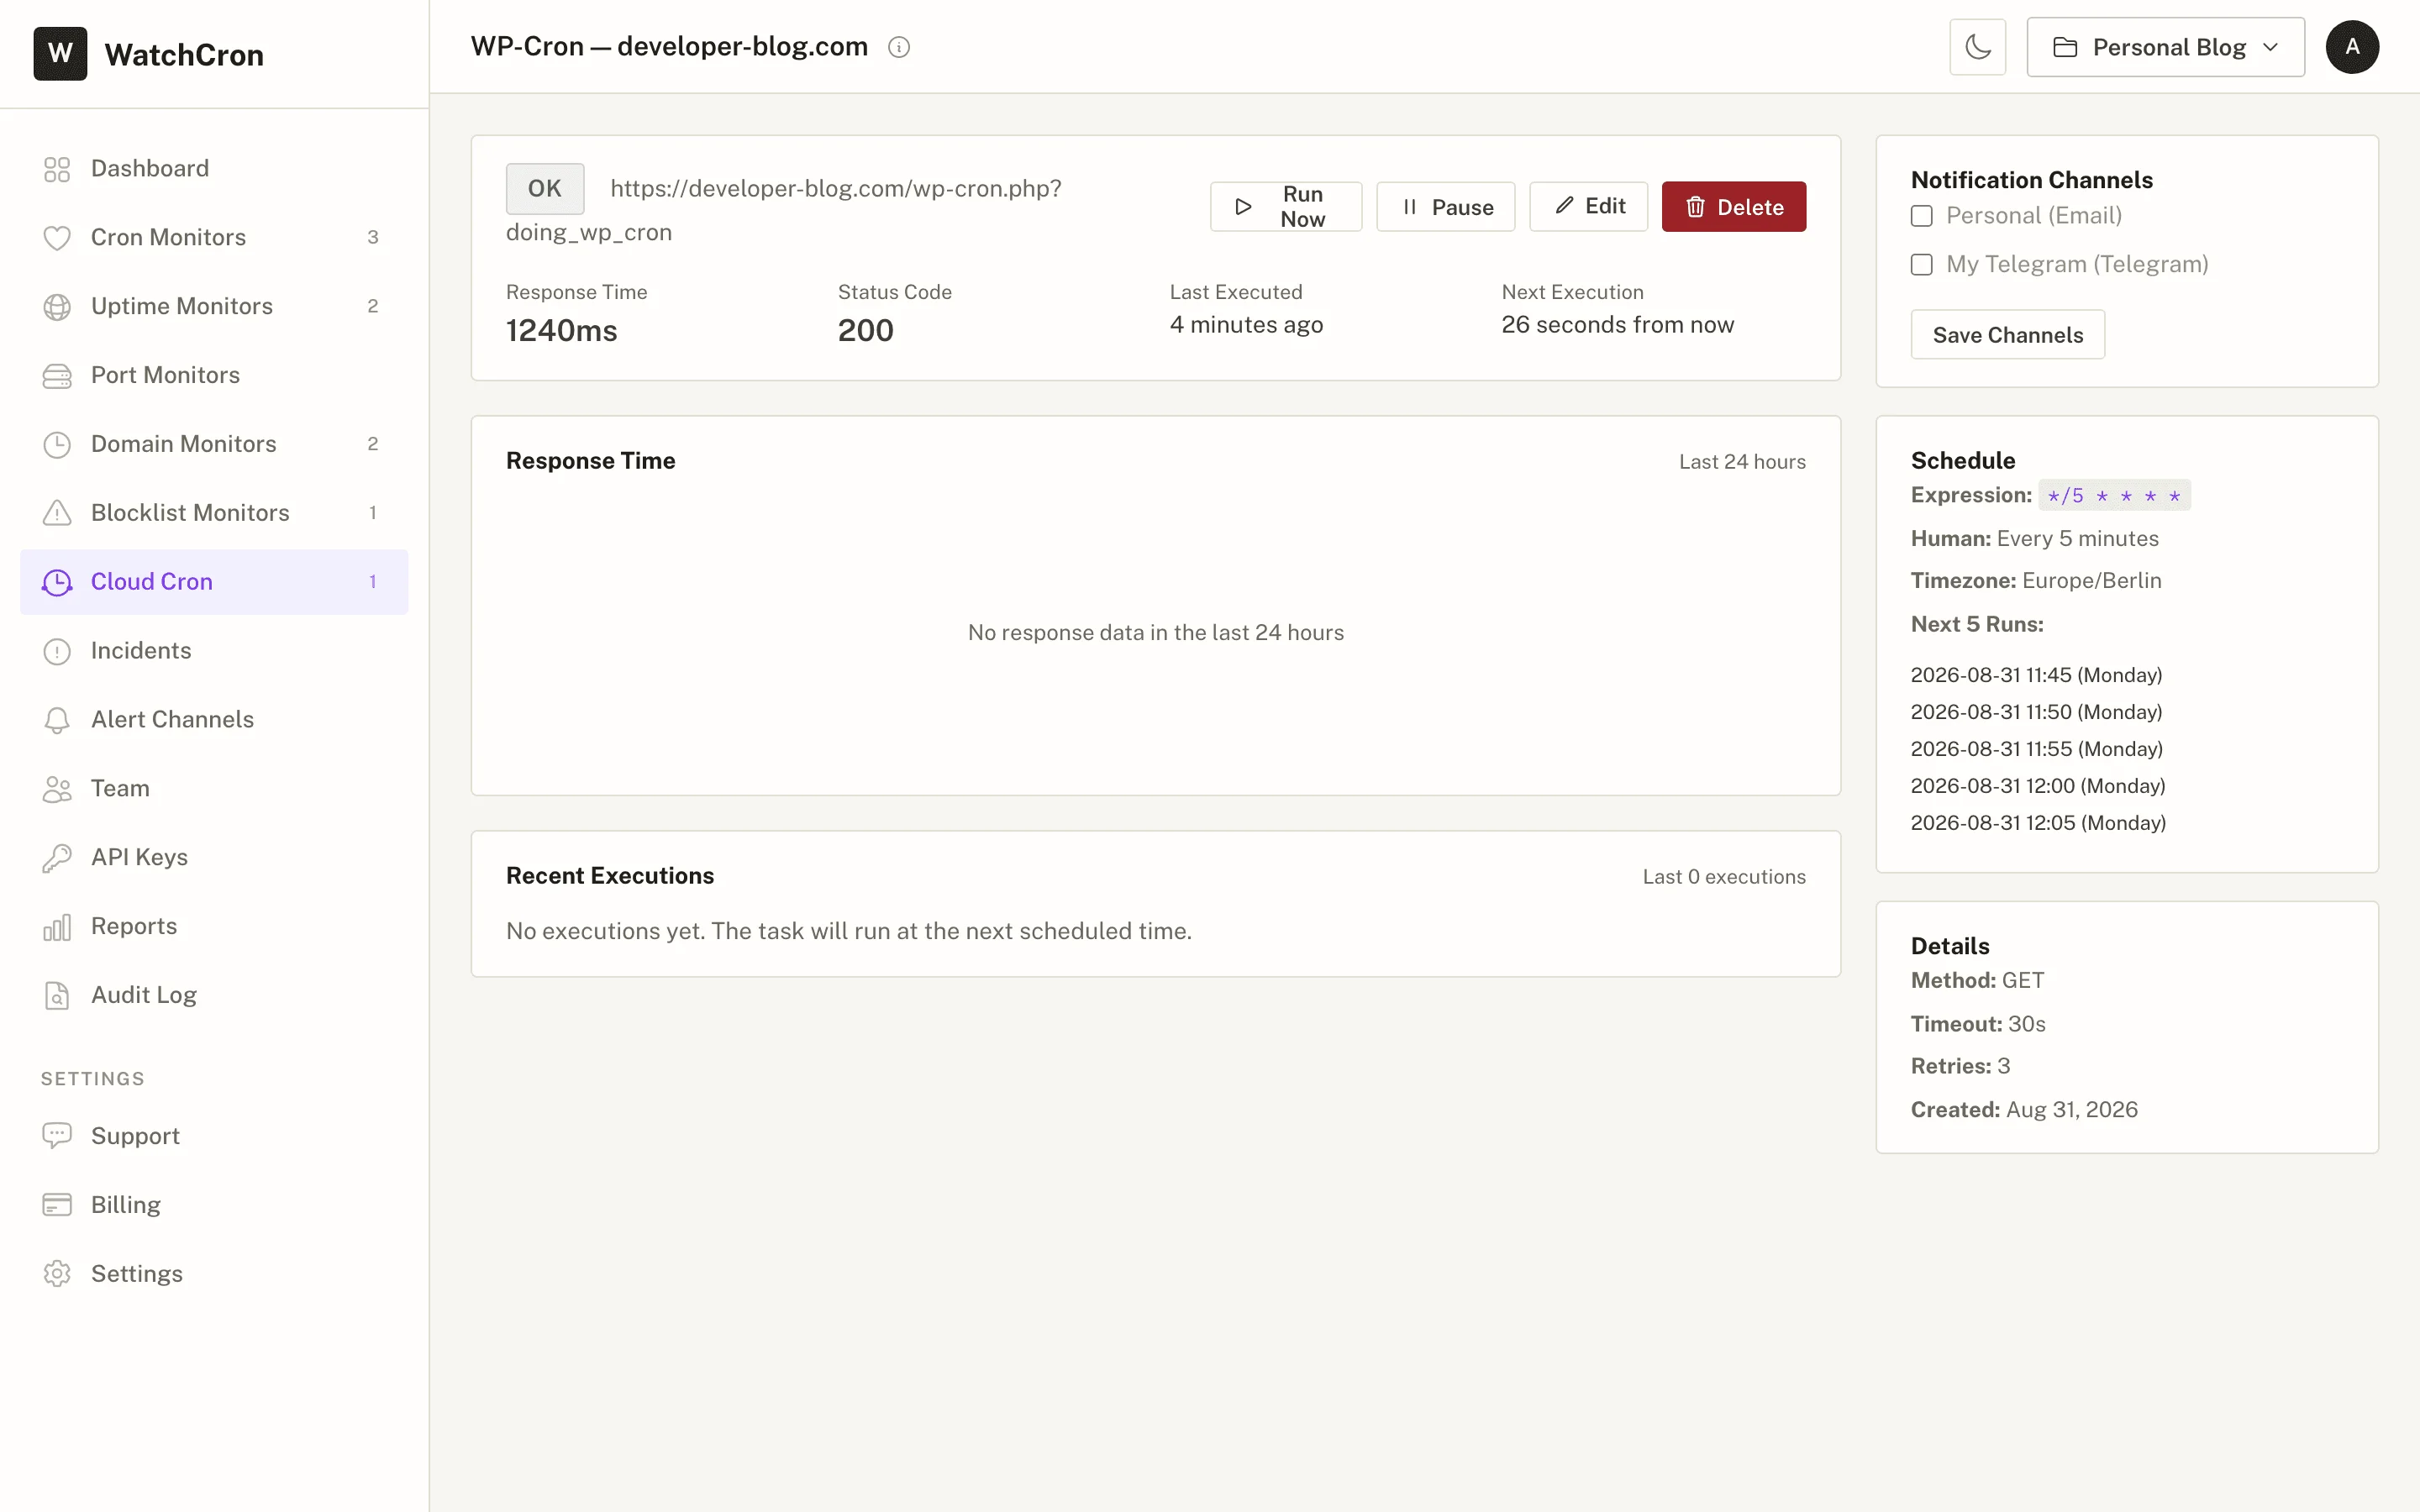Toggle dark mode with the moon icon
2420x1512 pixels.
tap(1977, 47)
